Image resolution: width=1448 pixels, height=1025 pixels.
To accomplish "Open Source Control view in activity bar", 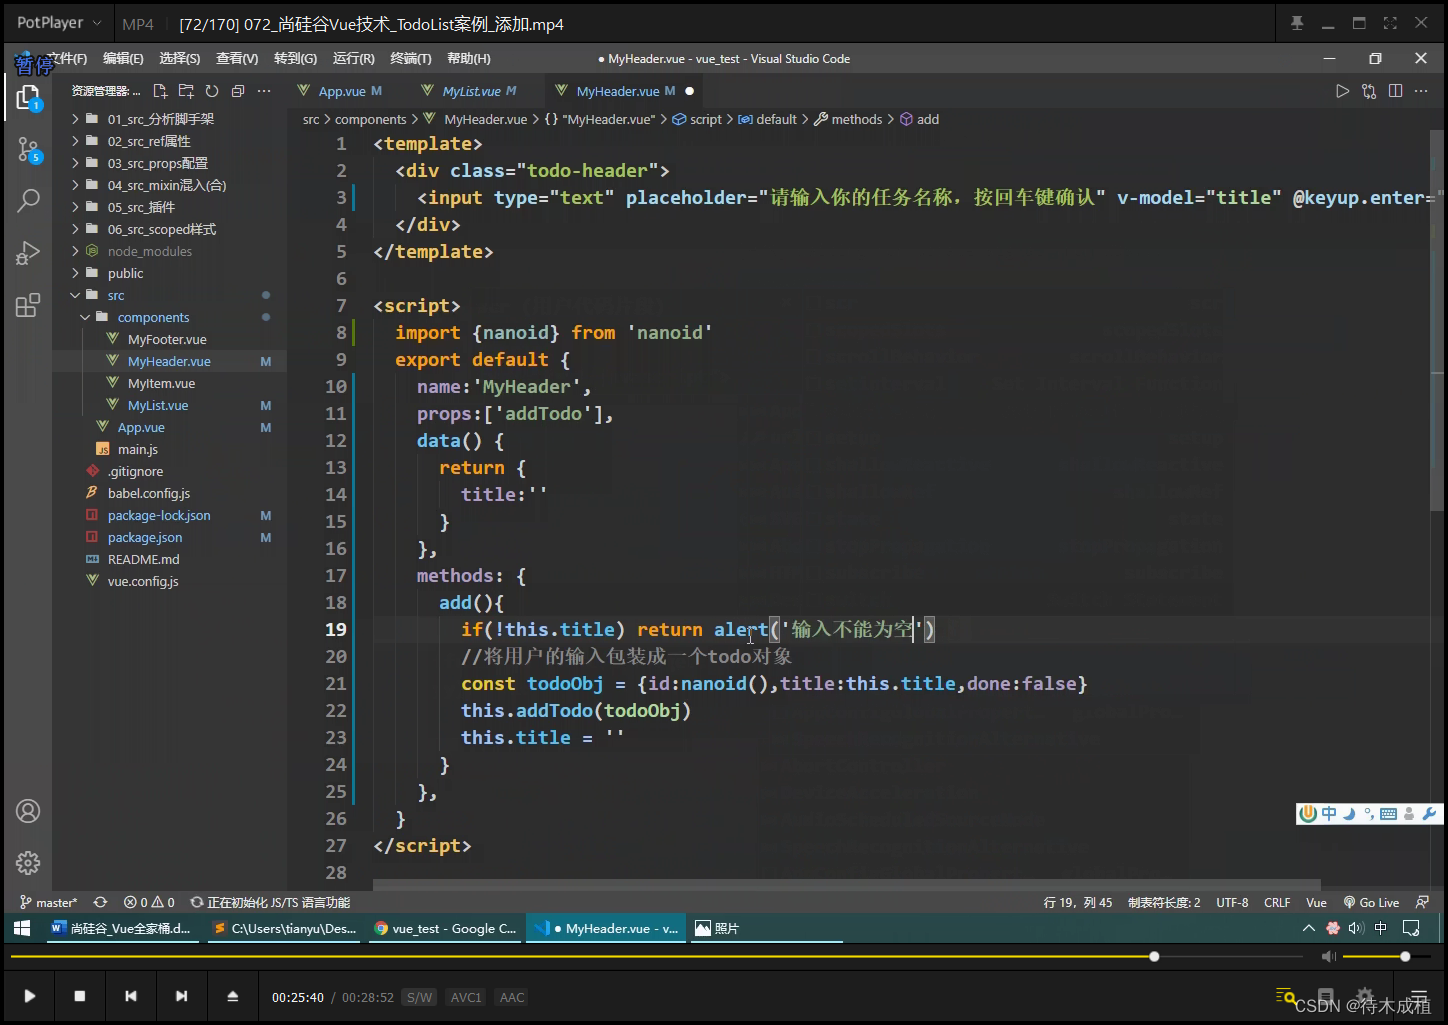I will [x=28, y=150].
